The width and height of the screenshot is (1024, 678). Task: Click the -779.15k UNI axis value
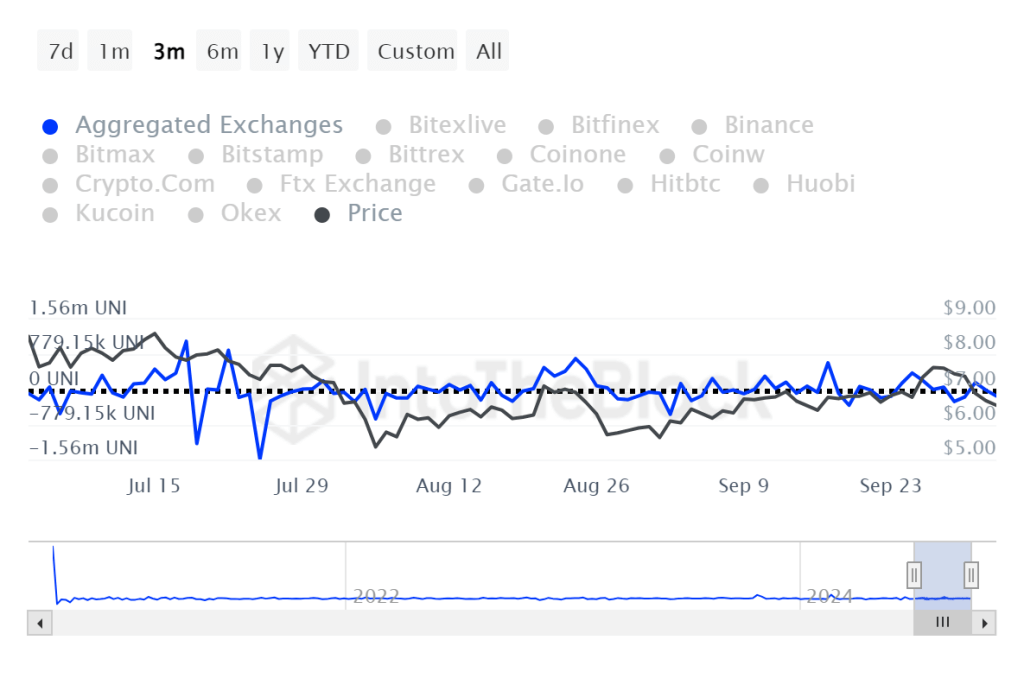(x=92, y=413)
